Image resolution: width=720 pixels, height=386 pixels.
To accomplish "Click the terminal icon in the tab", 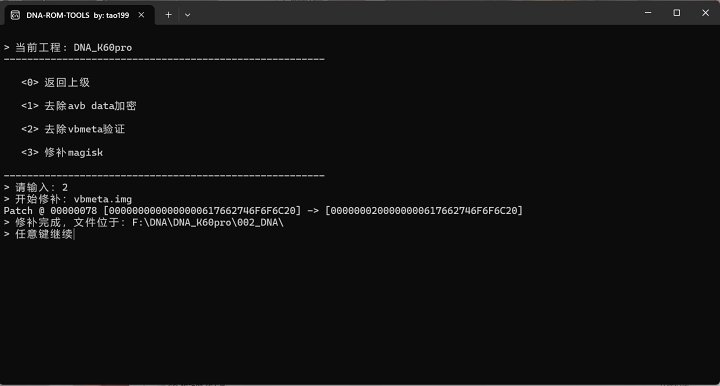I will tap(15, 15).
